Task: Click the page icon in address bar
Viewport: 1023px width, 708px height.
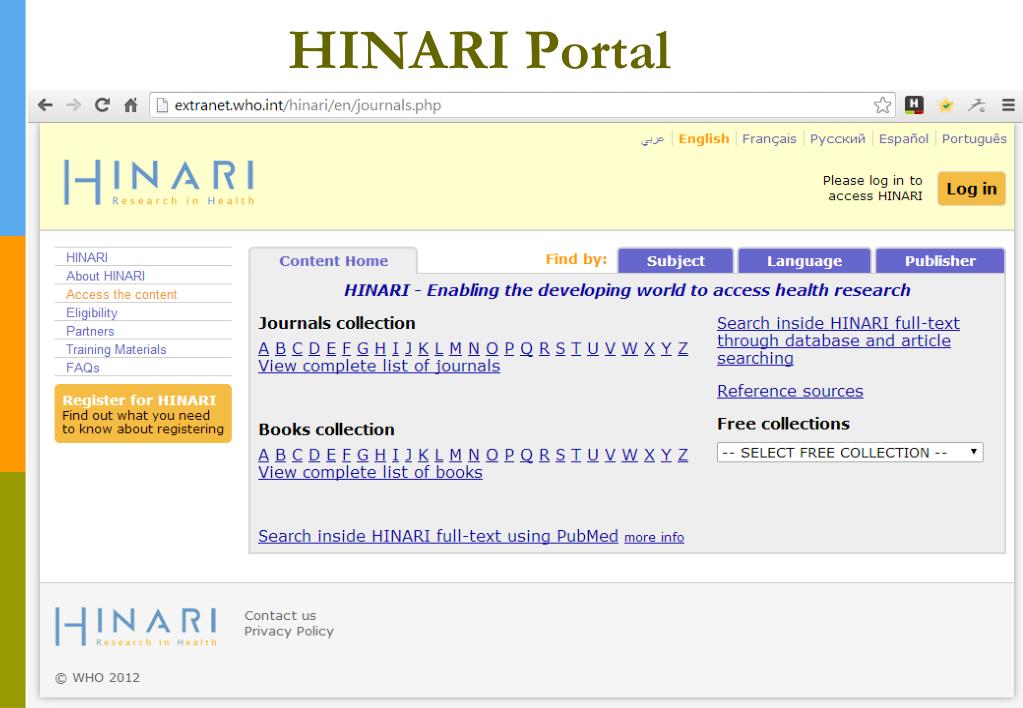Action: 162,105
